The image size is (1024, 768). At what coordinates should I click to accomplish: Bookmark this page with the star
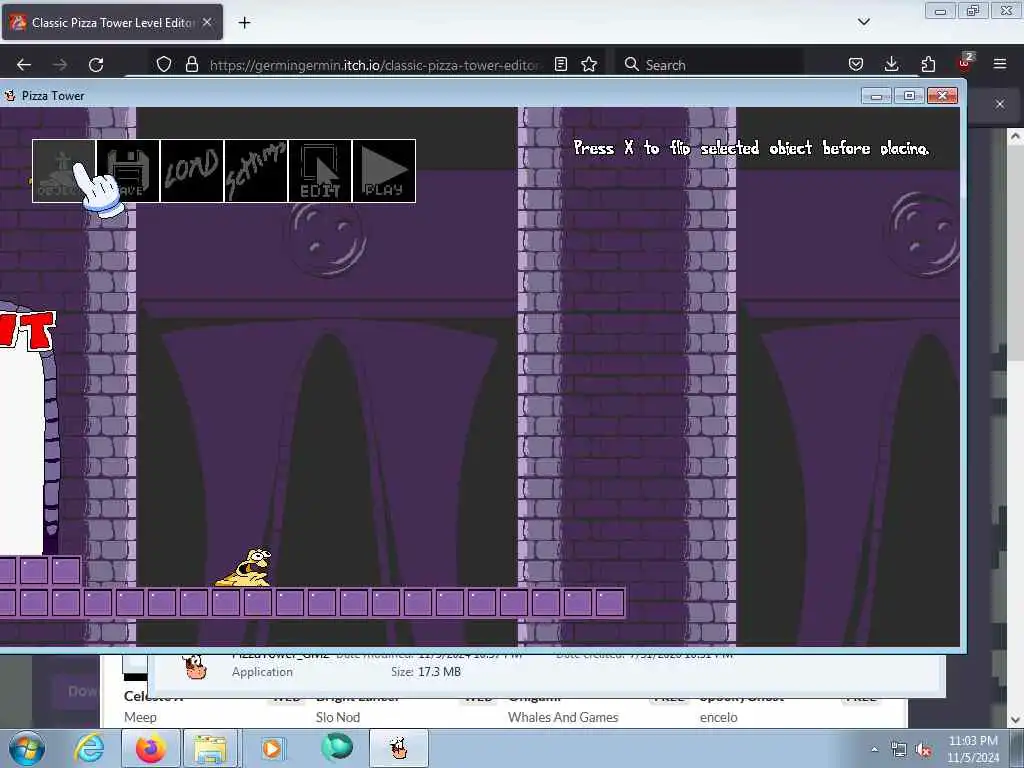coord(589,65)
